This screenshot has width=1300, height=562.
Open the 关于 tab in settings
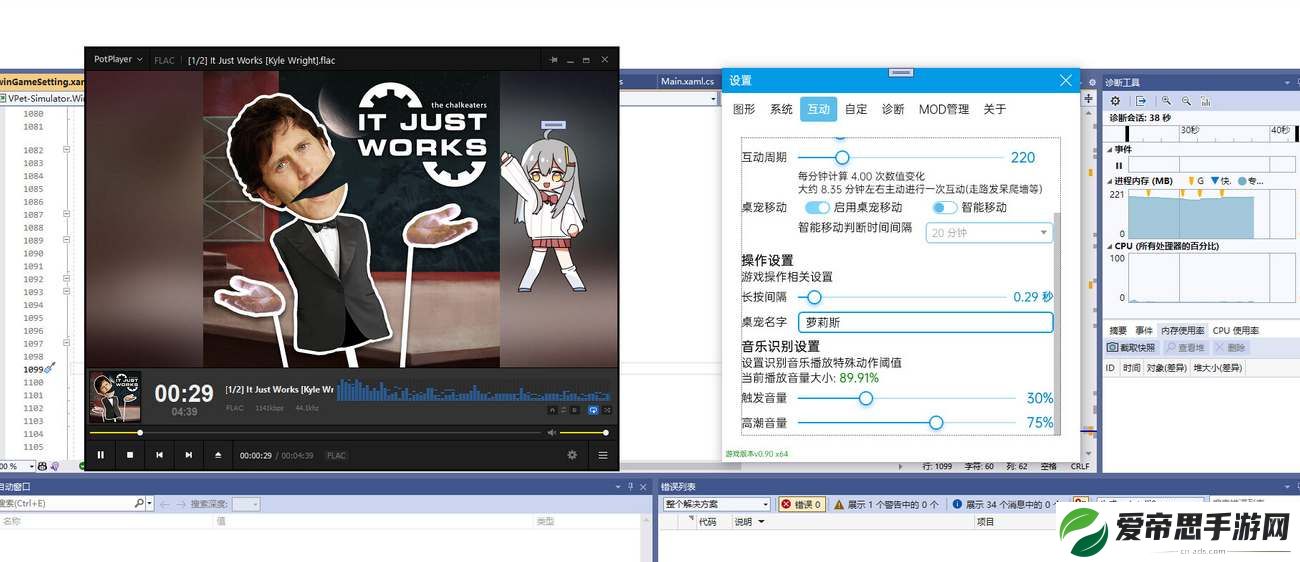click(994, 109)
